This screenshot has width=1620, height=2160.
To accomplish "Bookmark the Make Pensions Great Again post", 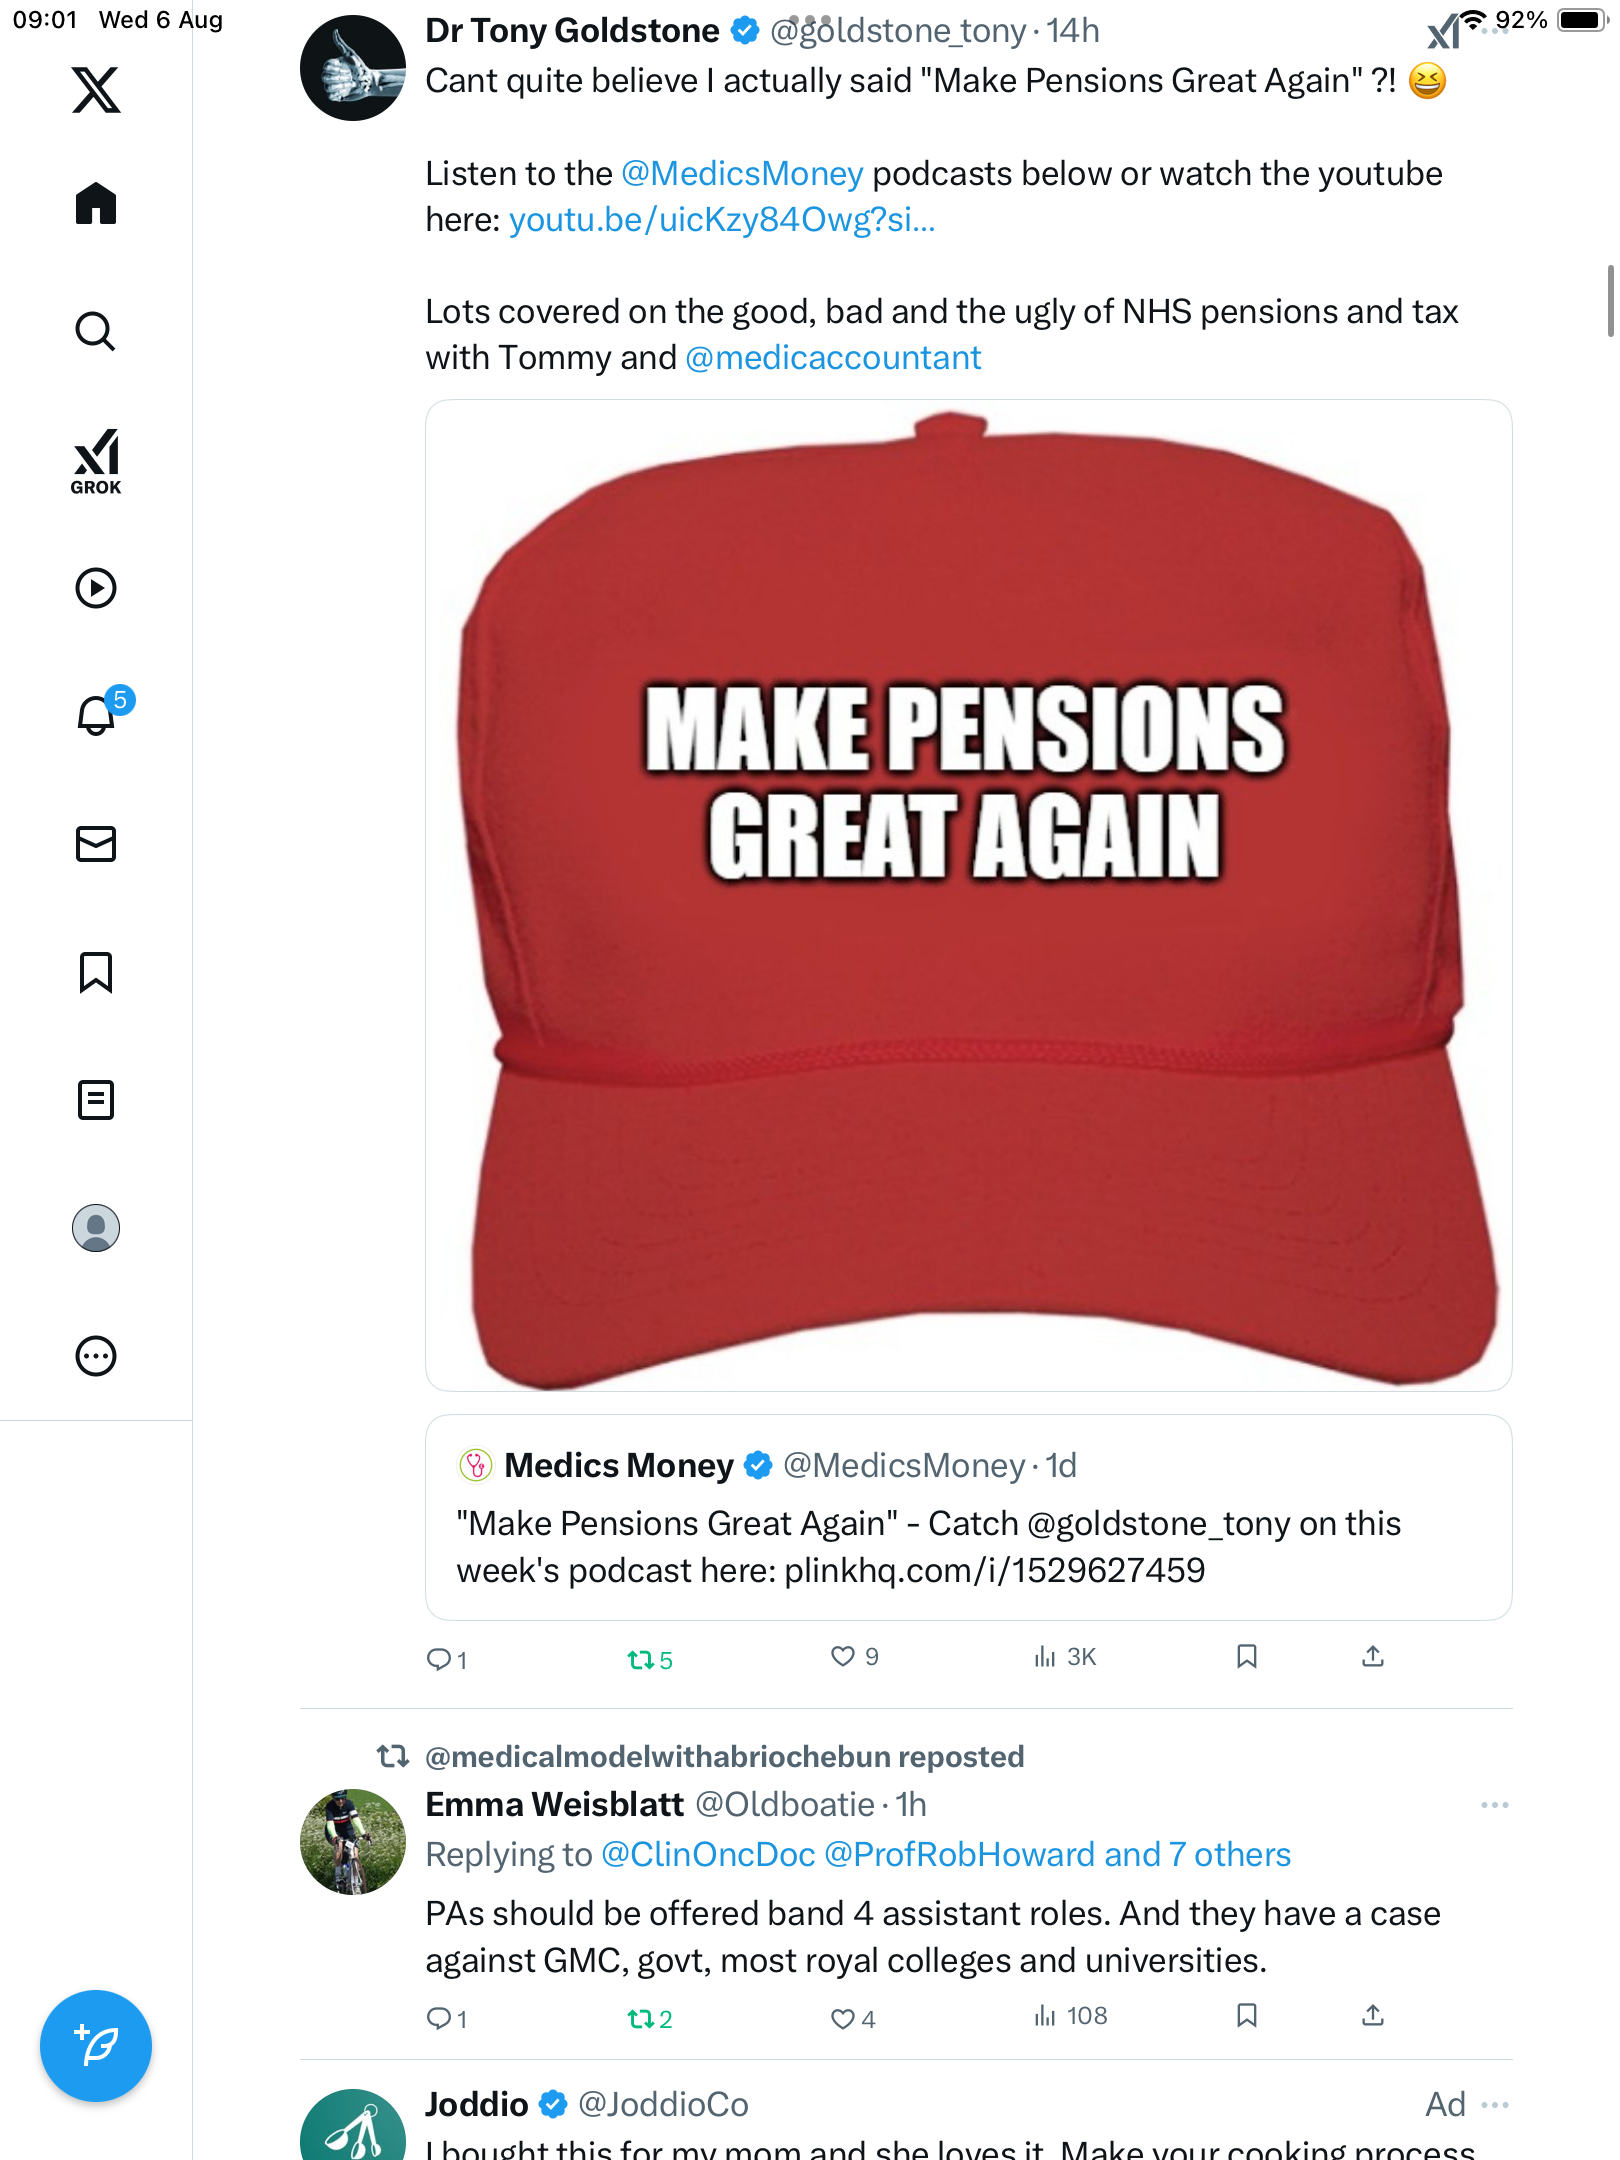I will tap(1246, 1657).
